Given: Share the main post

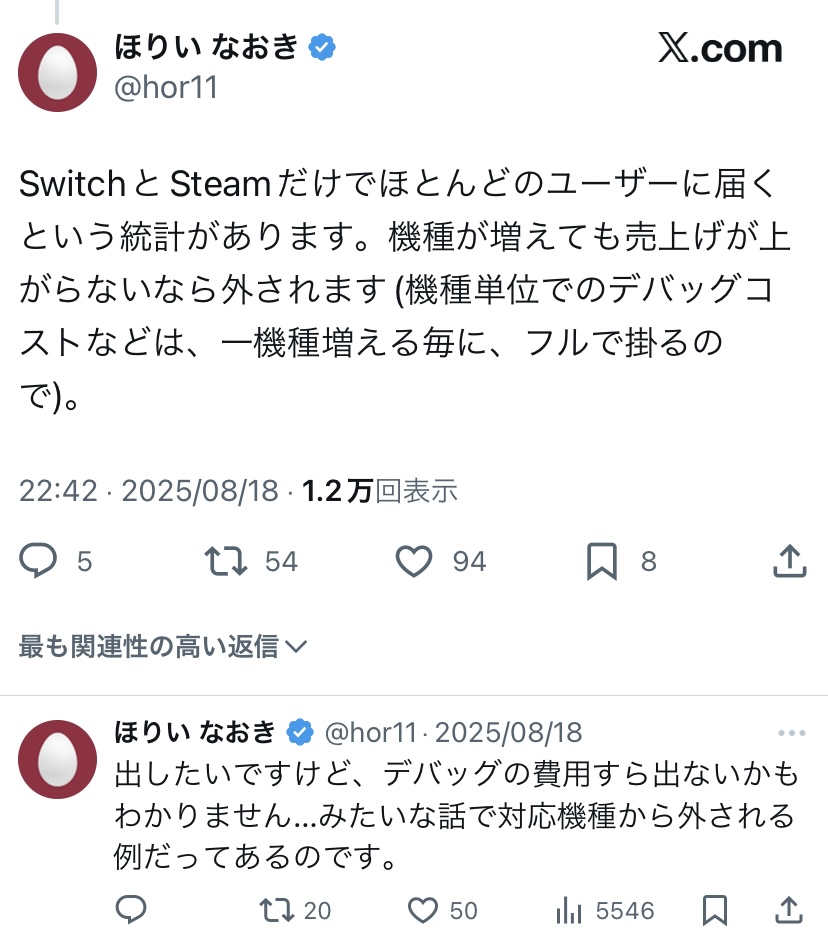Looking at the screenshot, I should tap(790, 562).
